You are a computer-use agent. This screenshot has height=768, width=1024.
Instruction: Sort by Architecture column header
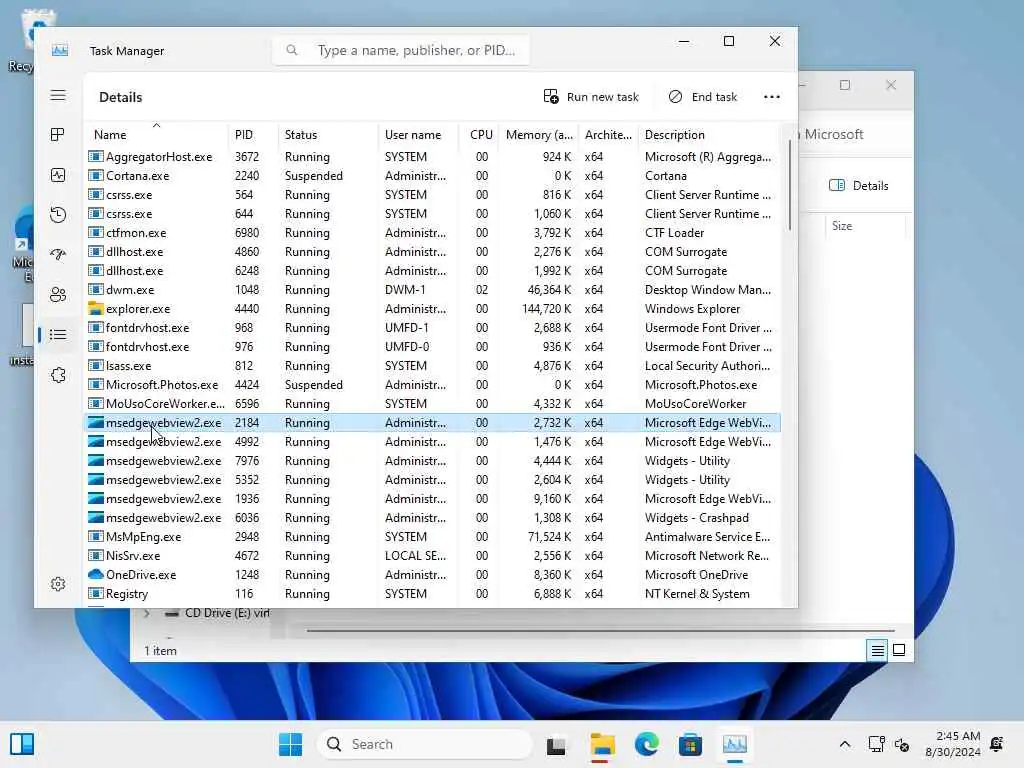click(x=608, y=135)
